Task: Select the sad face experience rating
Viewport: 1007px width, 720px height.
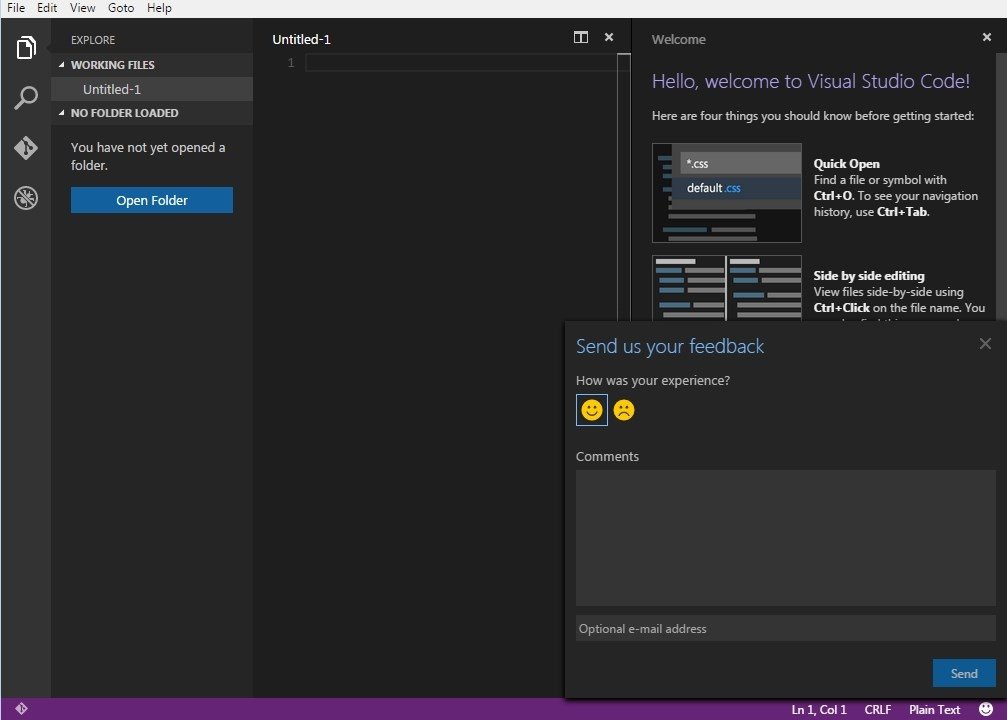Action: coord(624,410)
